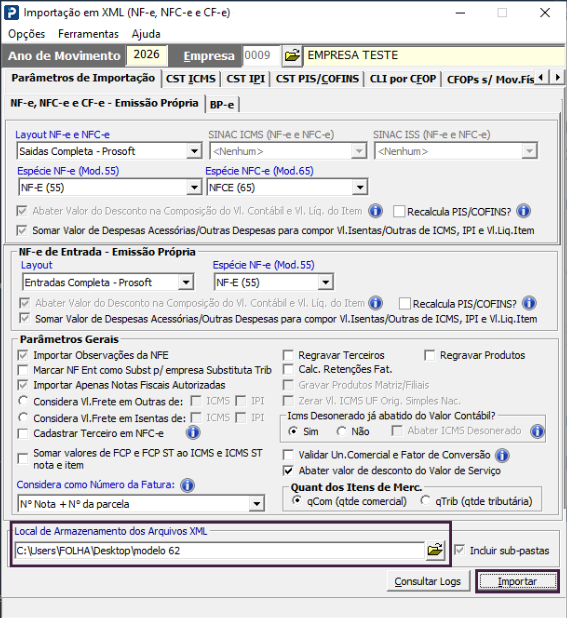This screenshot has height=618, width=569.
Task: Open company lookup folder icon beside Empresa
Action: pyautogui.click(x=292, y=56)
